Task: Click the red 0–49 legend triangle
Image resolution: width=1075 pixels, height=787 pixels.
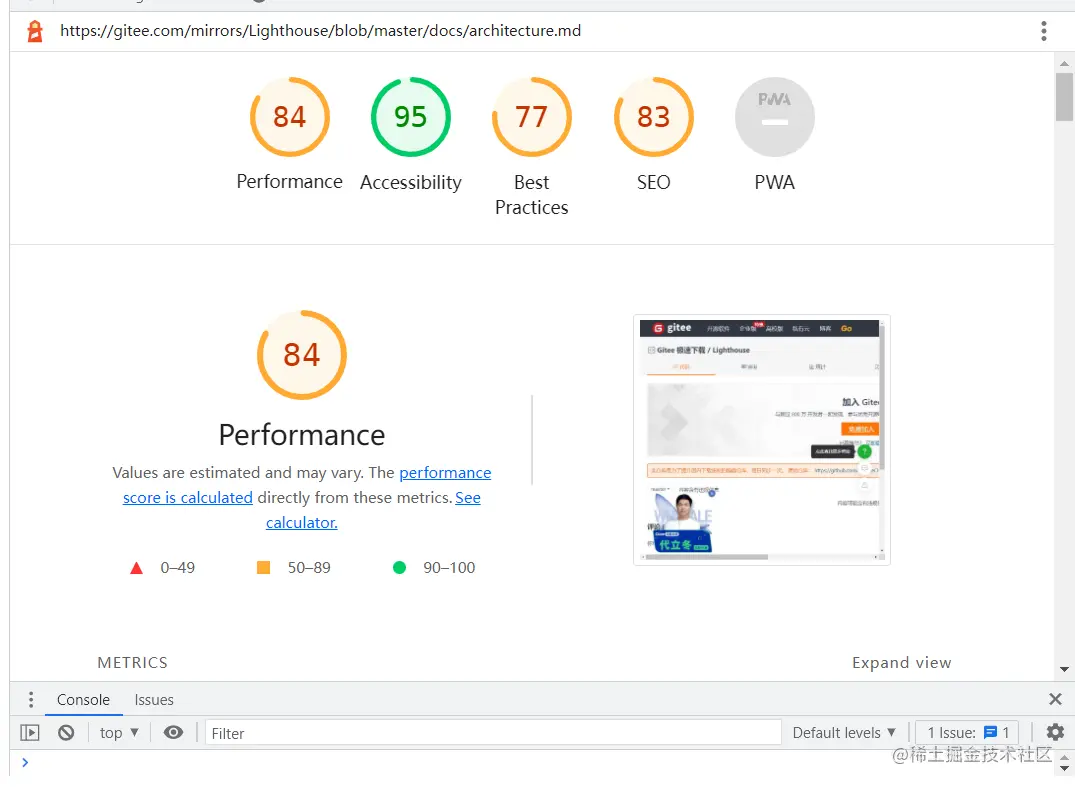Action: pos(136,568)
